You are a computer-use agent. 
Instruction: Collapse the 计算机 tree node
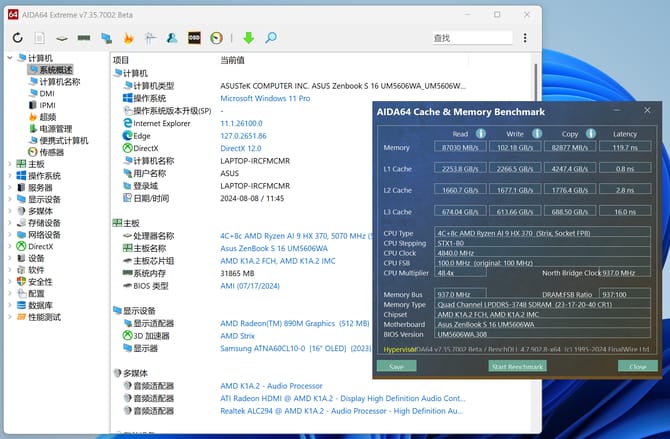coord(10,60)
